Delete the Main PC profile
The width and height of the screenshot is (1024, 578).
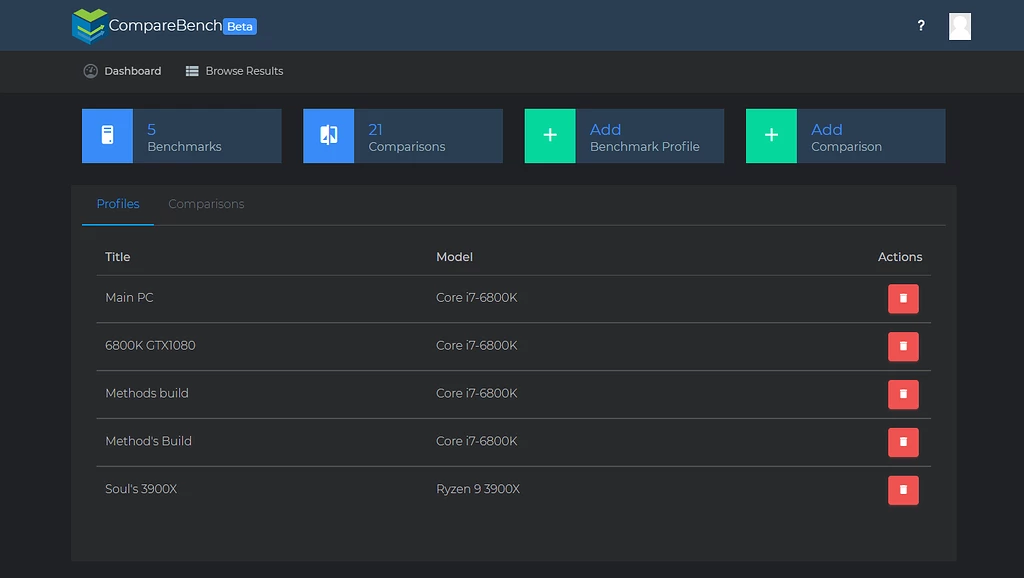point(903,298)
